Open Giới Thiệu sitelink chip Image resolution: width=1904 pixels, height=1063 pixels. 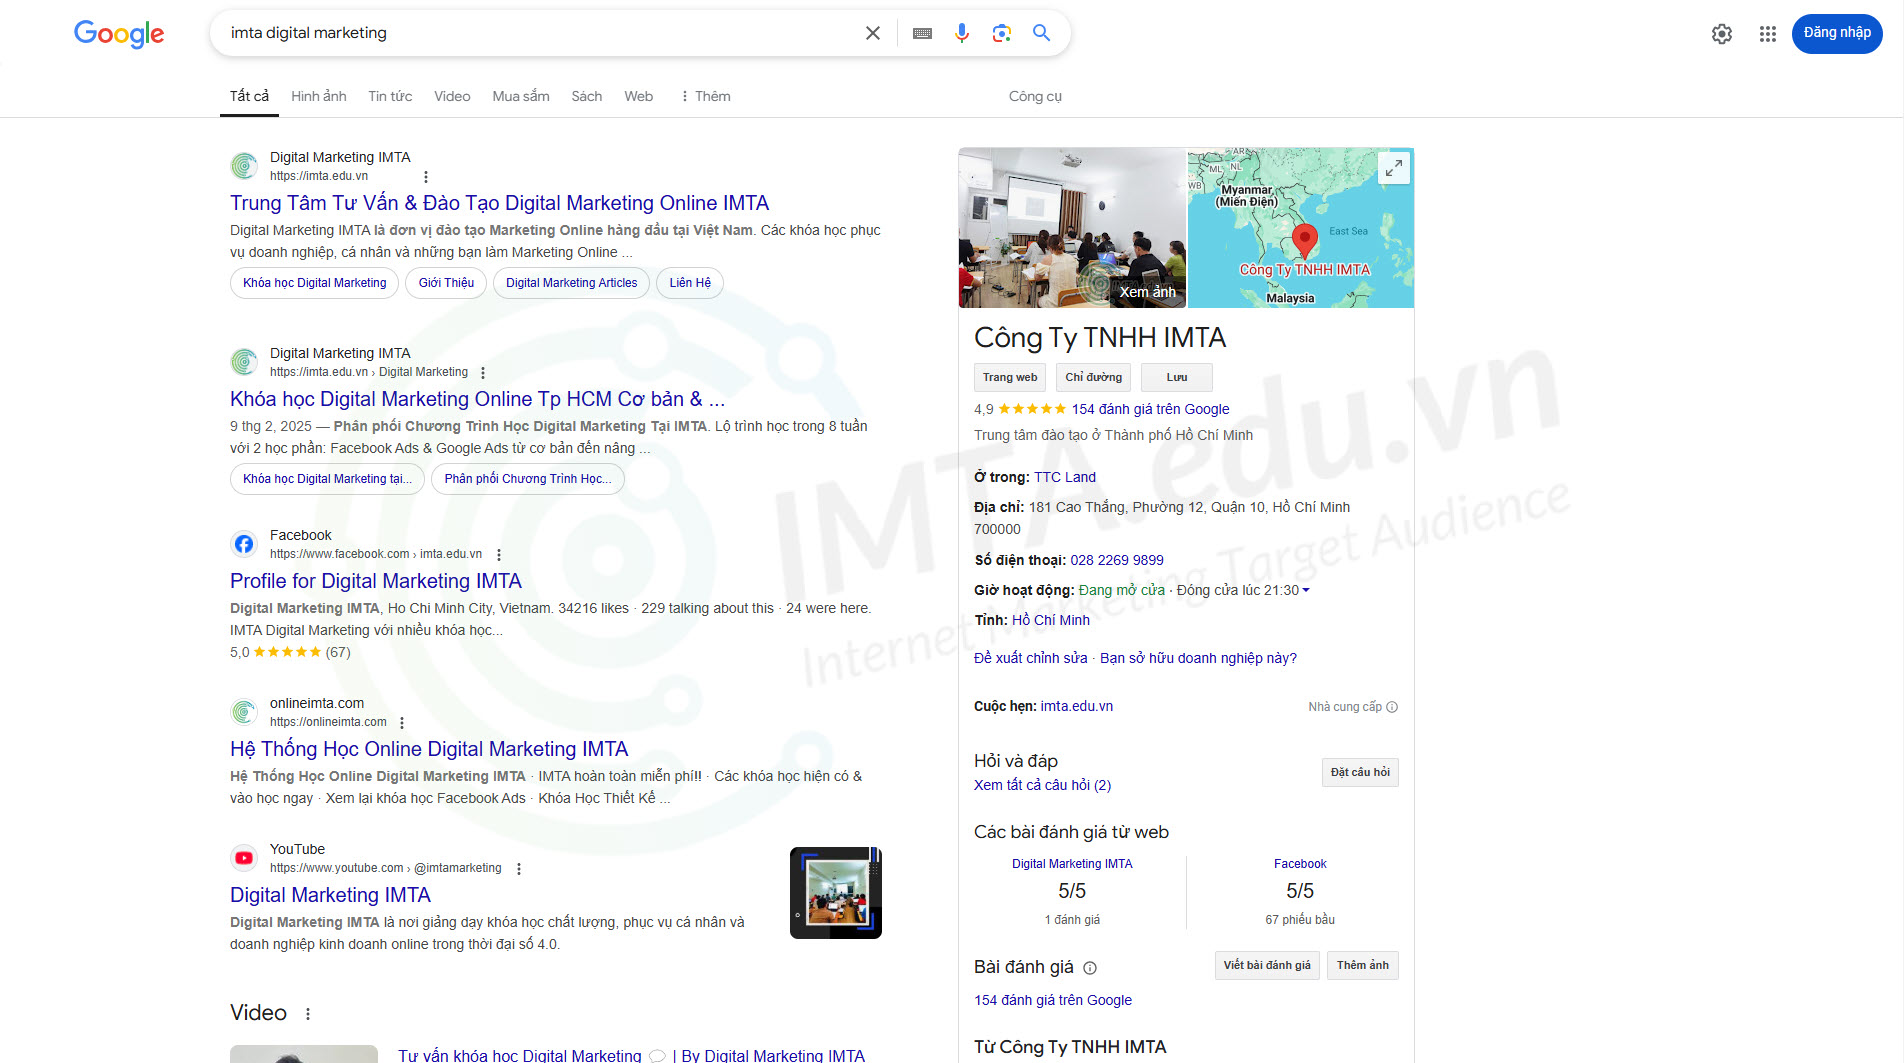coord(446,283)
